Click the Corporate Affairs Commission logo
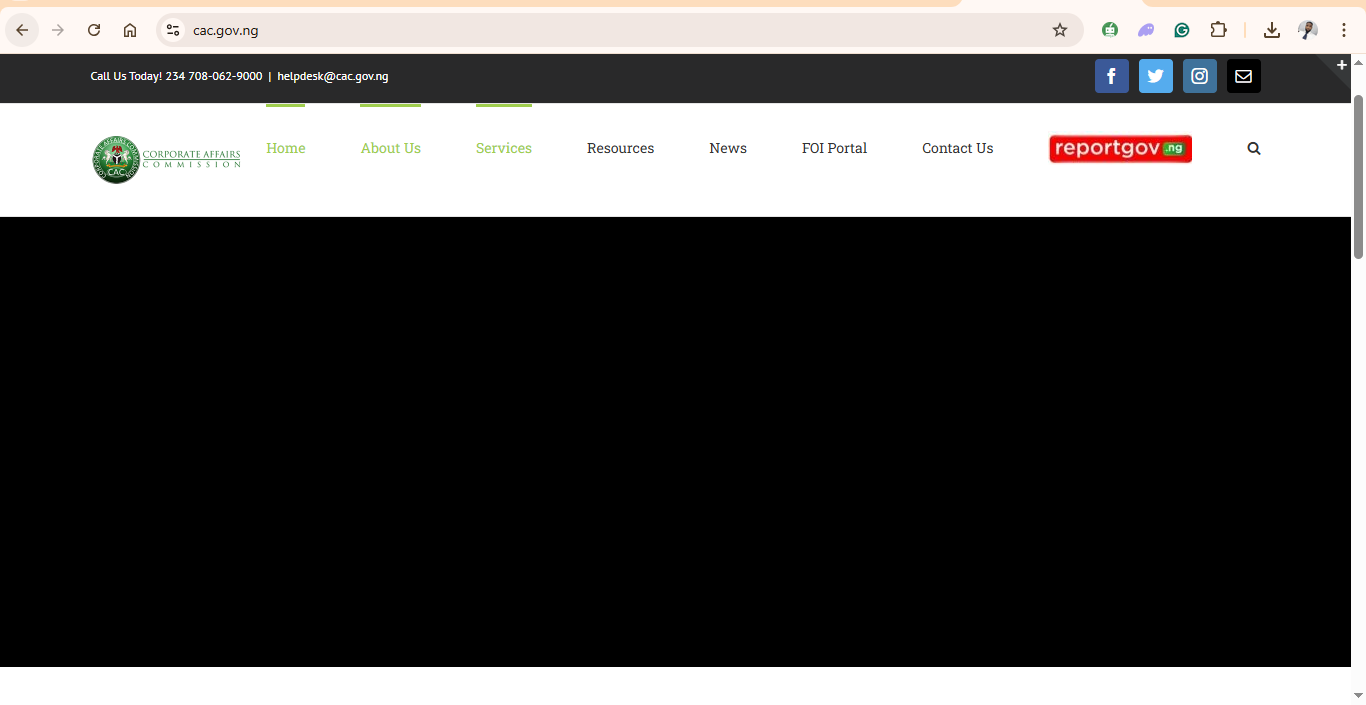The image size is (1366, 705). pos(166,159)
